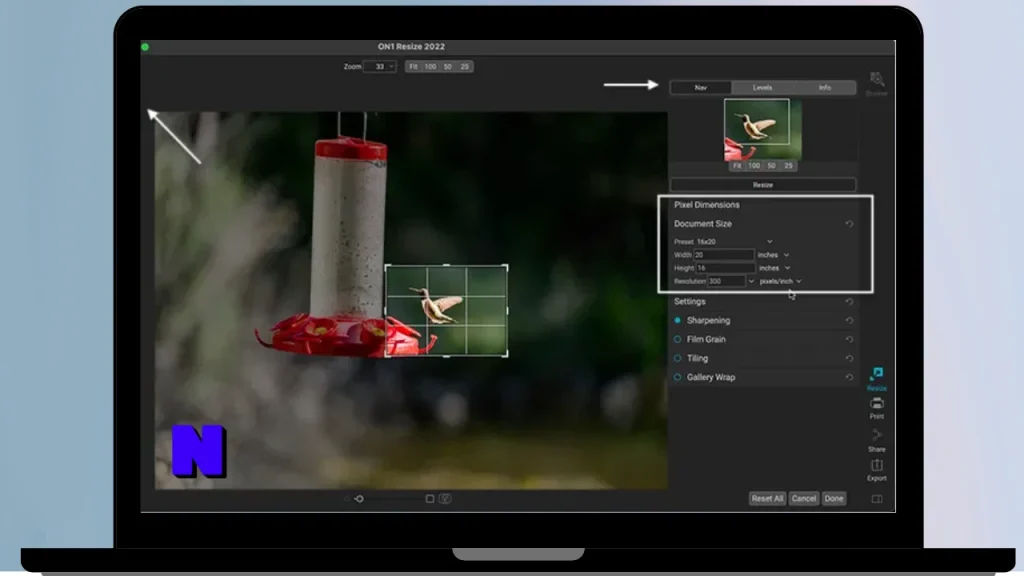Click the Resolution input field
Viewport: 1024px width, 576px height.
click(726, 281)
